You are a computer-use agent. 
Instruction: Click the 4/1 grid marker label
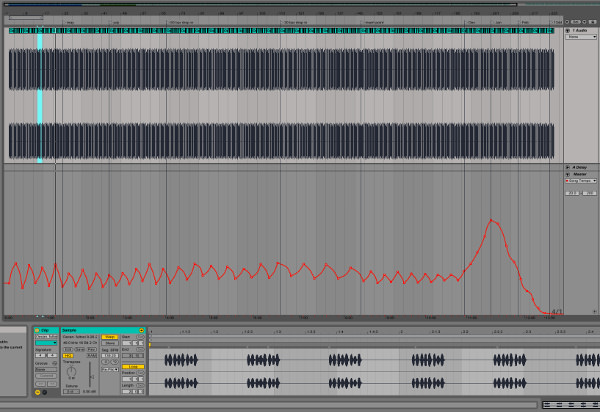point(557,312)
